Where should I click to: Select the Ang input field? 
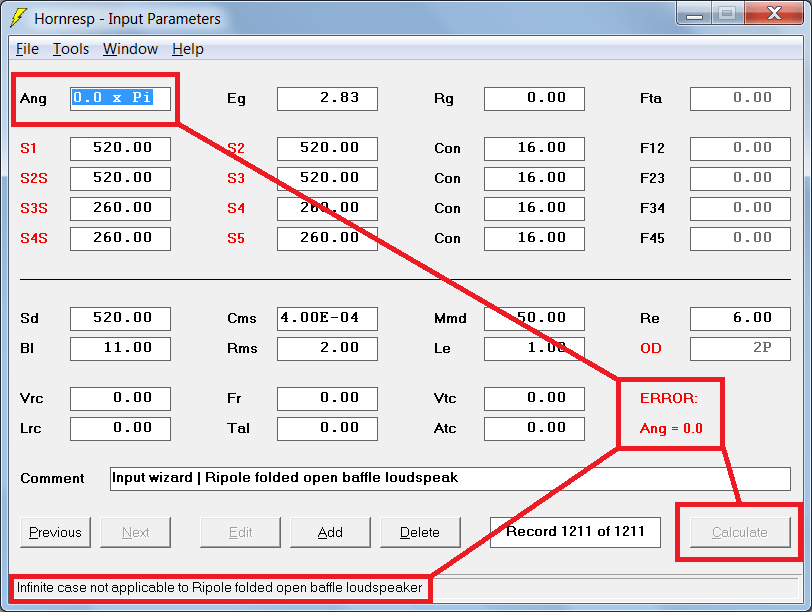click(120, 98)
